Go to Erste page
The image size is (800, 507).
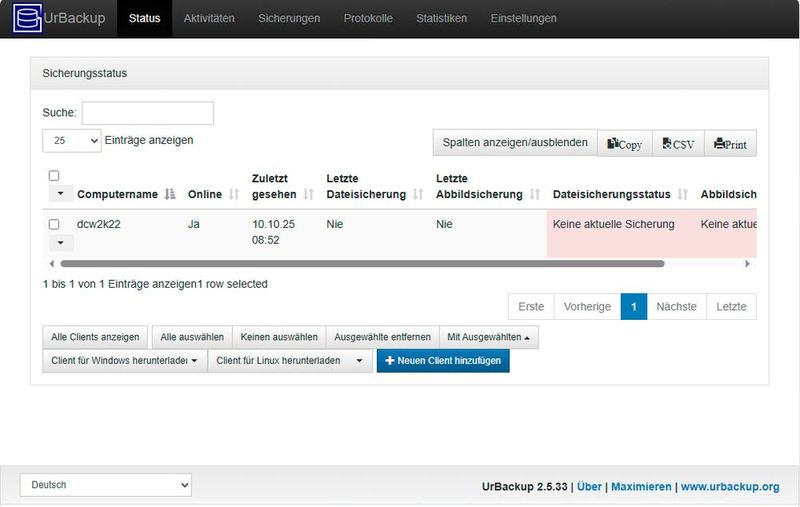click(531, 307)
